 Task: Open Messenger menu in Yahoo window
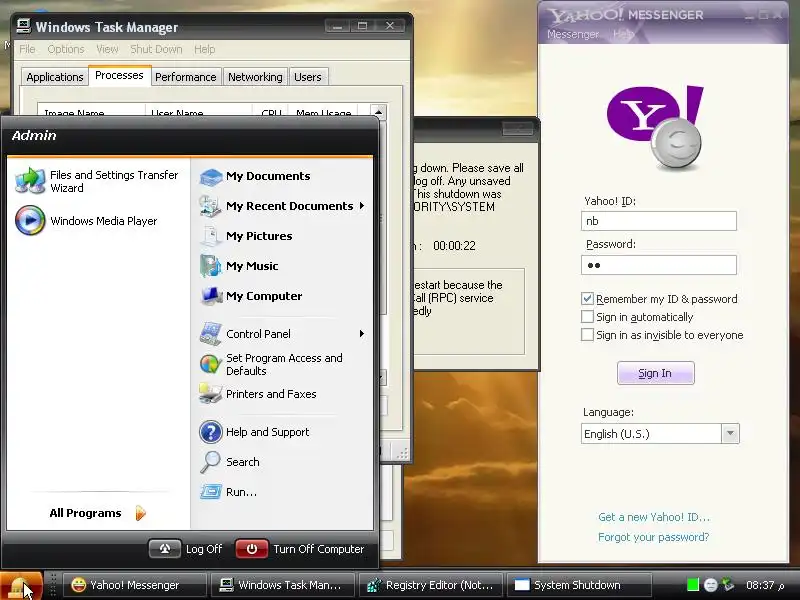click(573, 34)
